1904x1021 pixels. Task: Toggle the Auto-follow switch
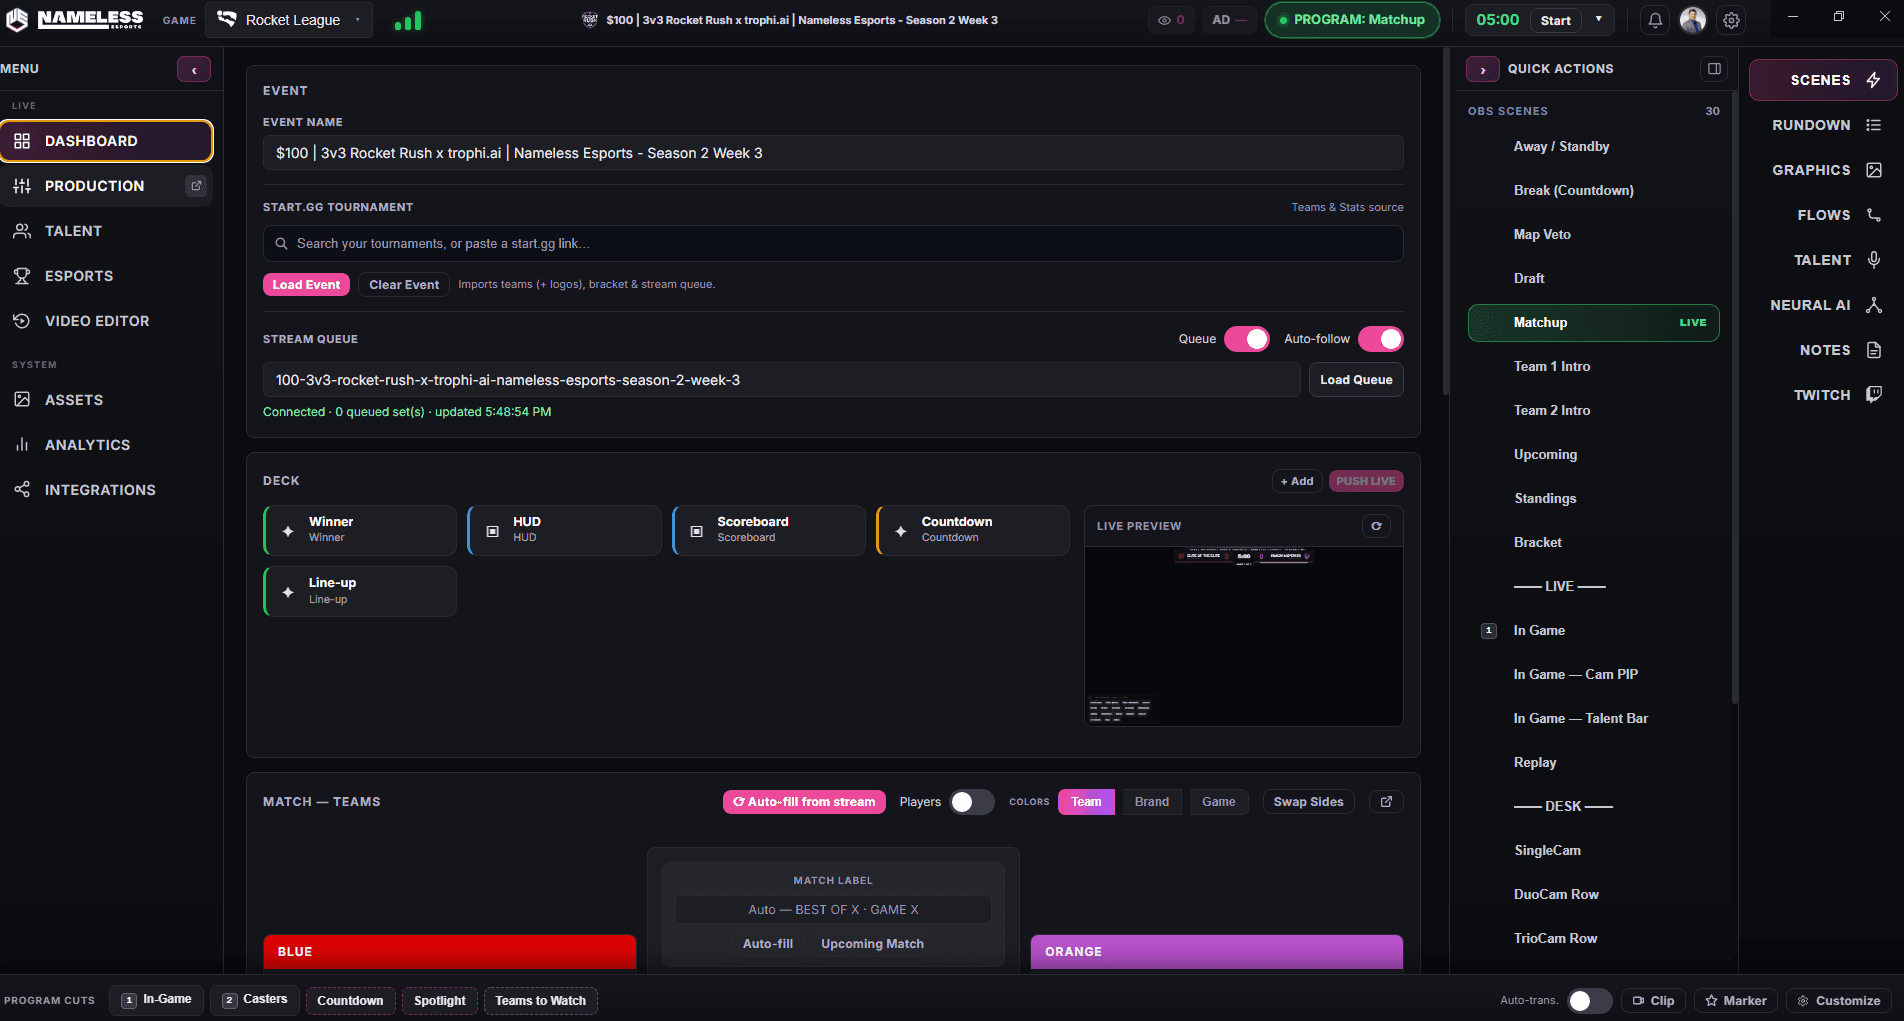[x=1380, y=339]
